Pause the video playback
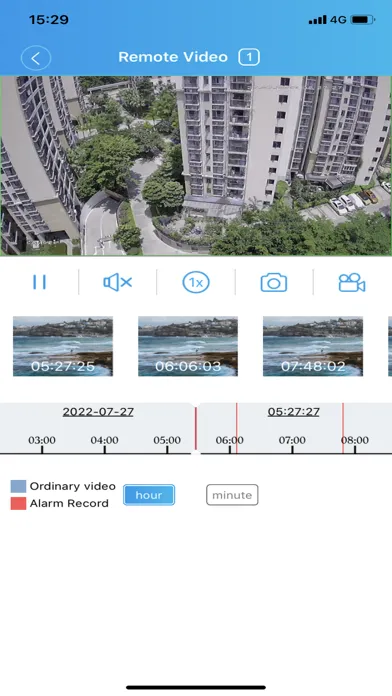The height and width of the screenshot is (696, 392). click(x=40, y=282)
